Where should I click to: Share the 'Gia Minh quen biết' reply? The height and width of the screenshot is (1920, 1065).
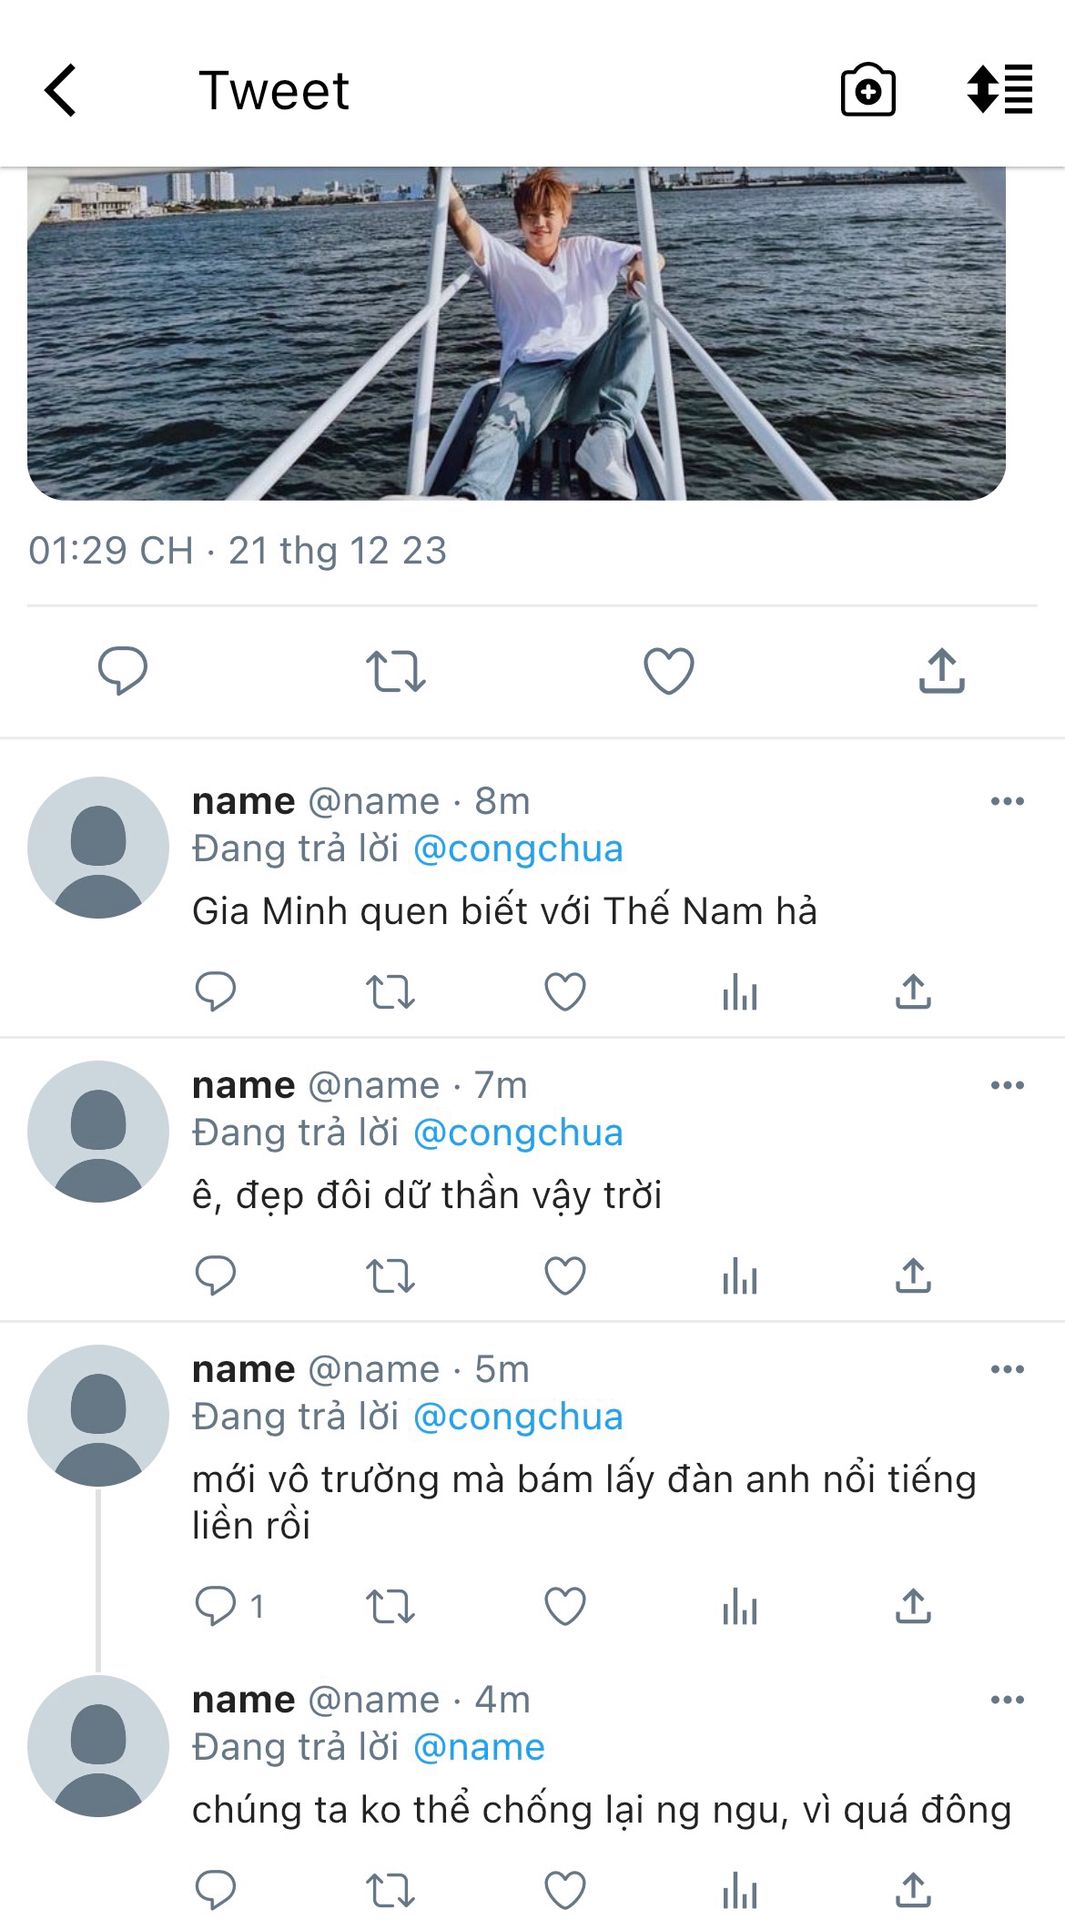913,992
